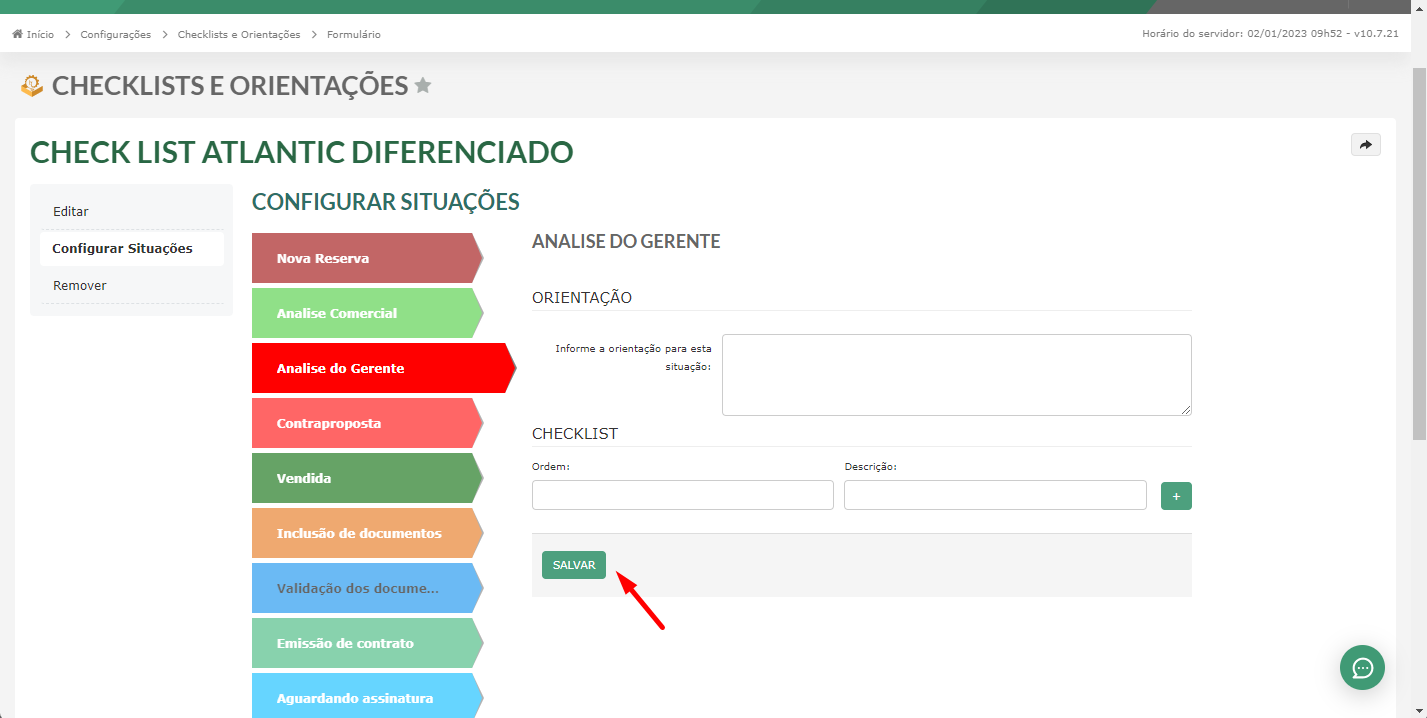
Task: Focus the Descrição input field
Action: coord(995,495)
